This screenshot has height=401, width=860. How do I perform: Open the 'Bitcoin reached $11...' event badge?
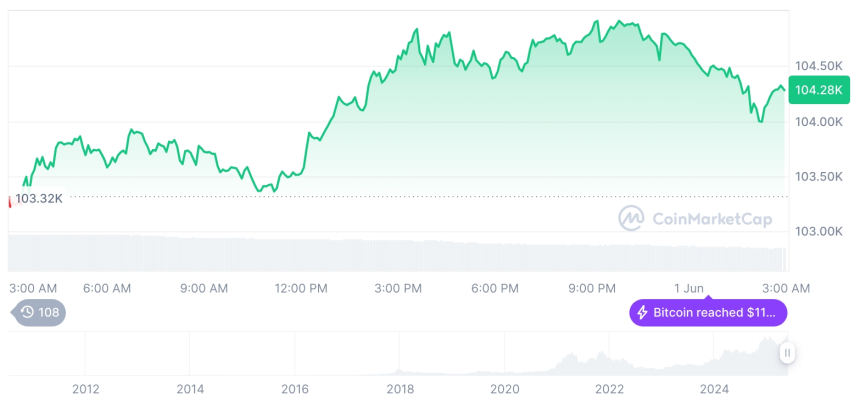(x=708, y=313)
